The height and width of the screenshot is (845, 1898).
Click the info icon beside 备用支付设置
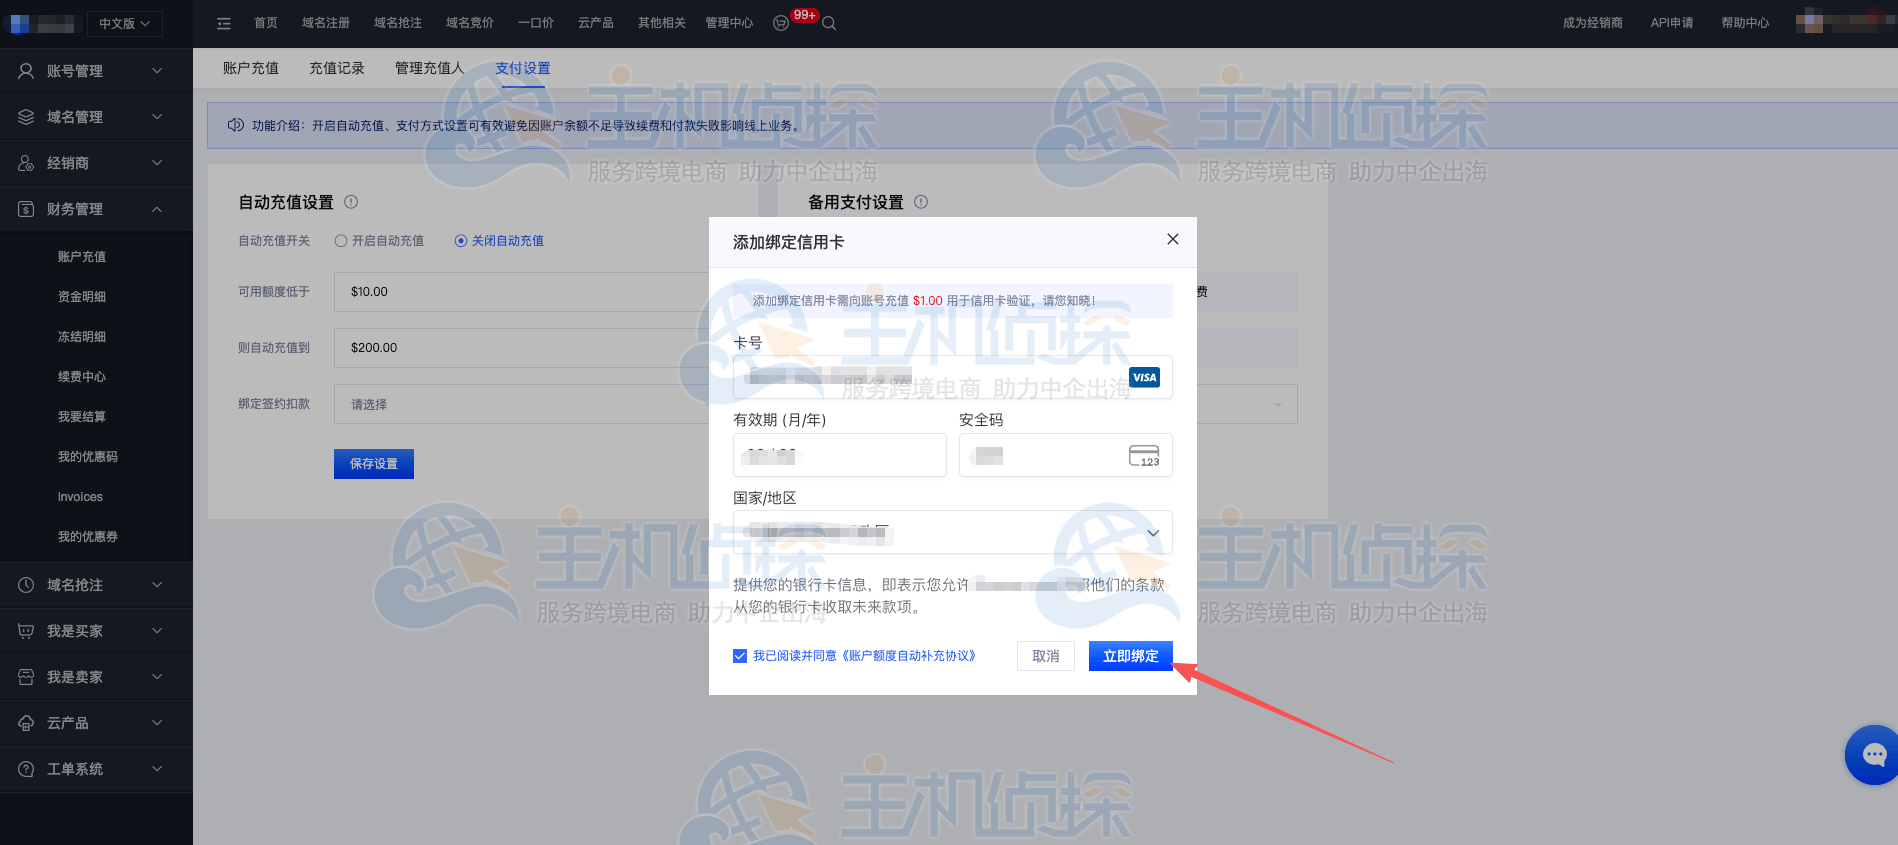(x=921, y=202)
